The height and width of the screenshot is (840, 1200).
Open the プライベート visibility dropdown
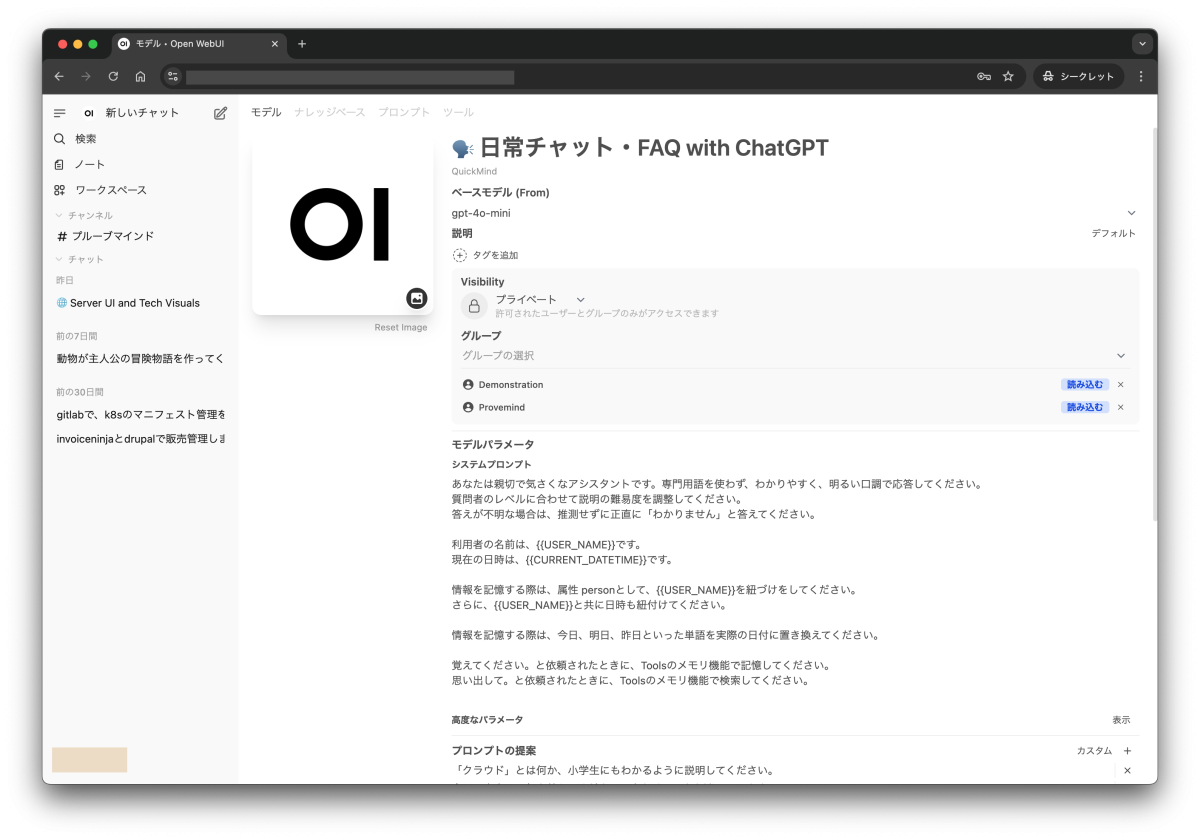tap(540, 300)
